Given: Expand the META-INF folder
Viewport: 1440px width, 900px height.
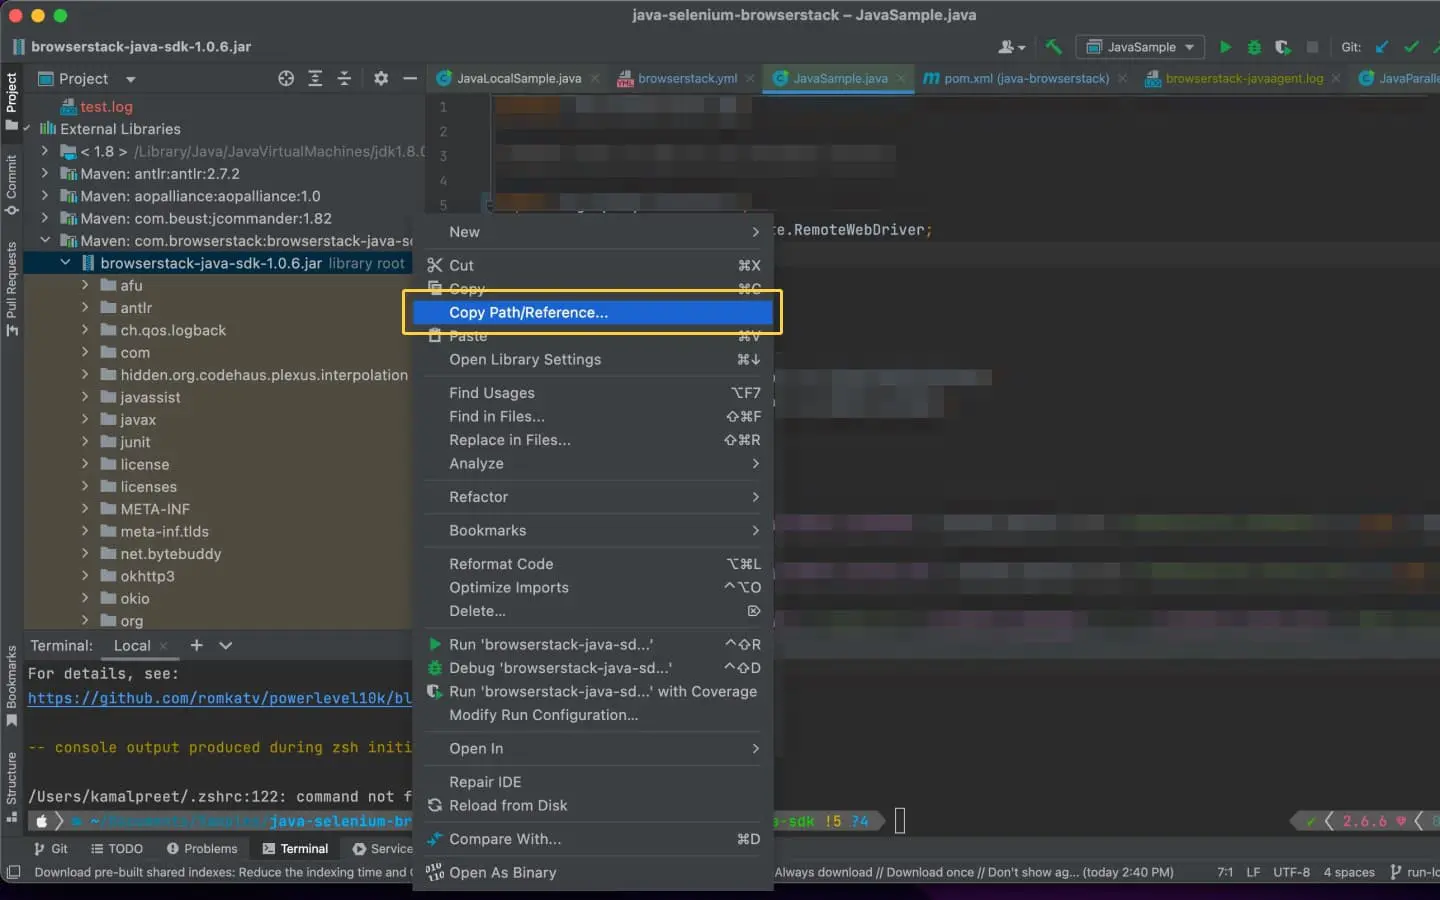Looking at the screenshot, I should [85, 509].
